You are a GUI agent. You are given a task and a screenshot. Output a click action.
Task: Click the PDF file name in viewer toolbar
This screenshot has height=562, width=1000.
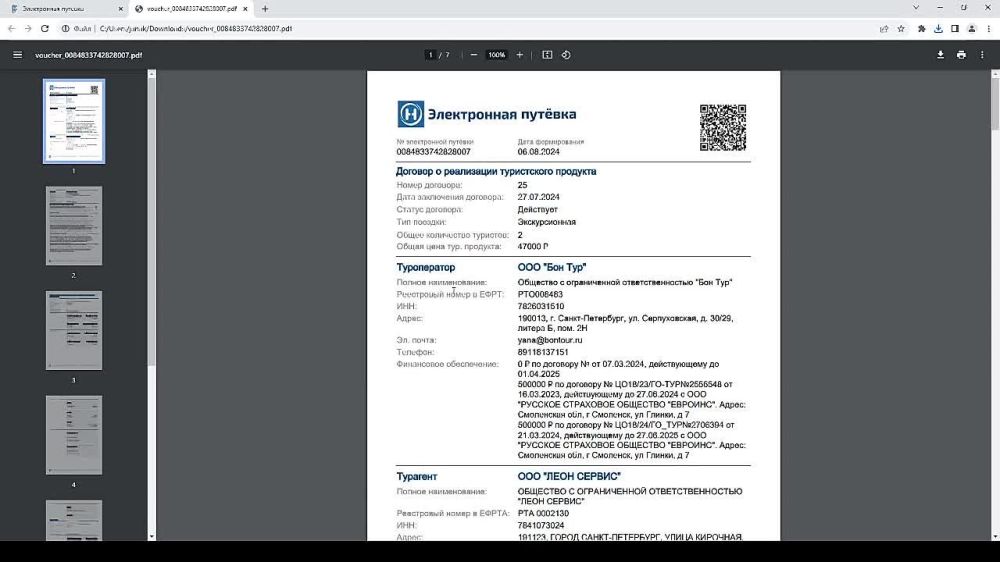pos(89,55)
